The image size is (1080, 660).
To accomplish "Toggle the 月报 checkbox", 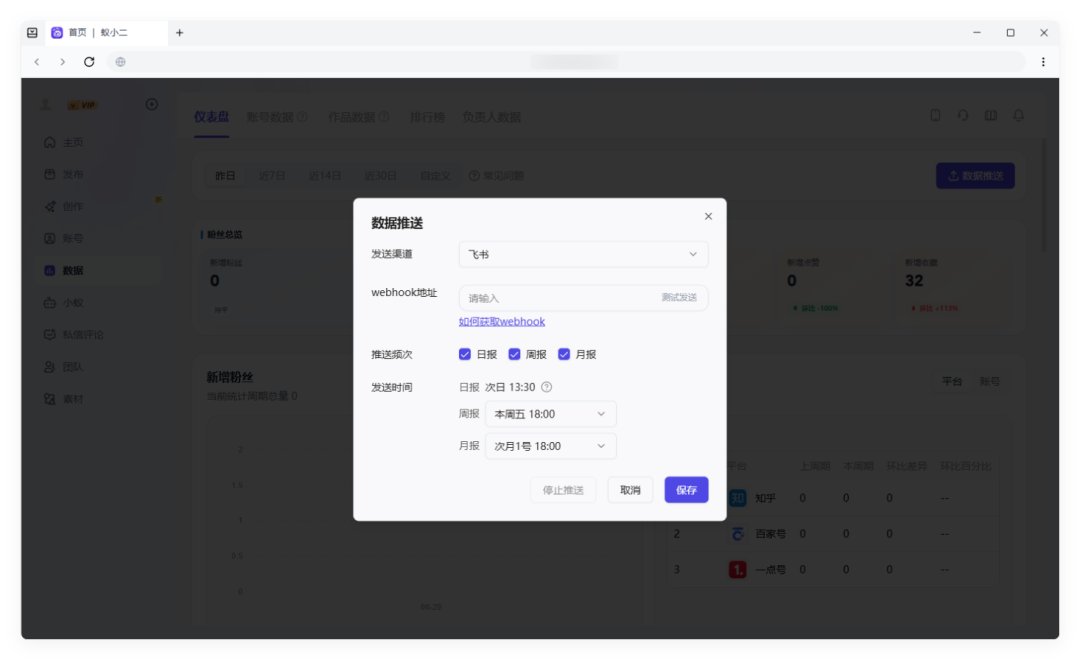I will coord(564,354).
